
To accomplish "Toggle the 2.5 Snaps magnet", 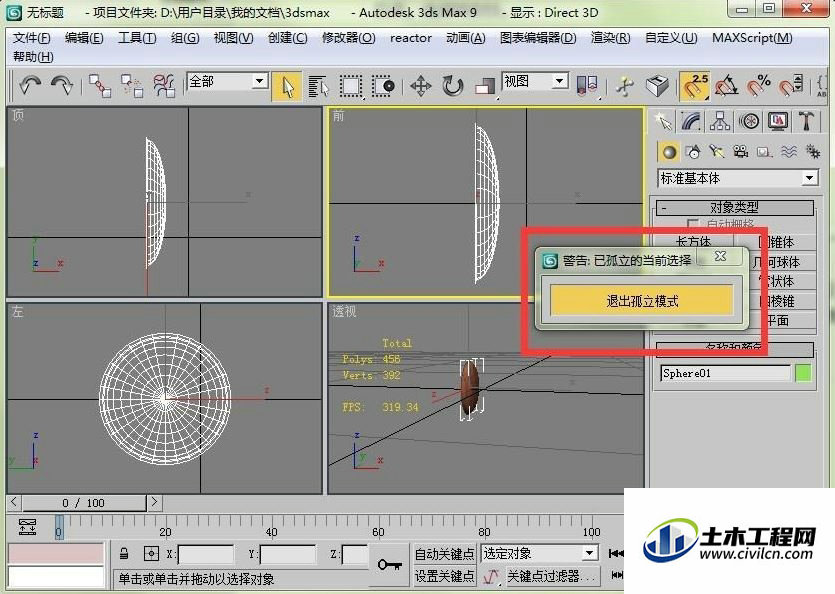I will [x=695, y=86].
